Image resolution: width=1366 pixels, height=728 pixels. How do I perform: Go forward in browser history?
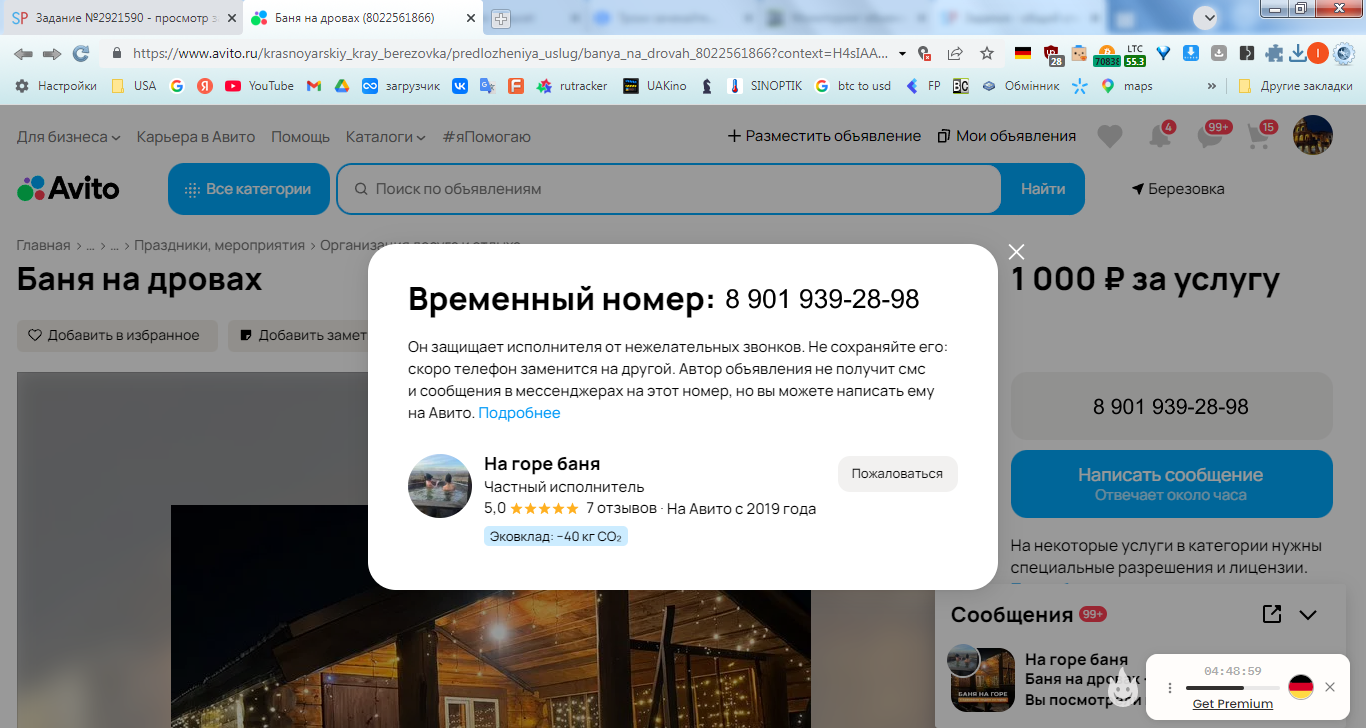tap(52, 53)
